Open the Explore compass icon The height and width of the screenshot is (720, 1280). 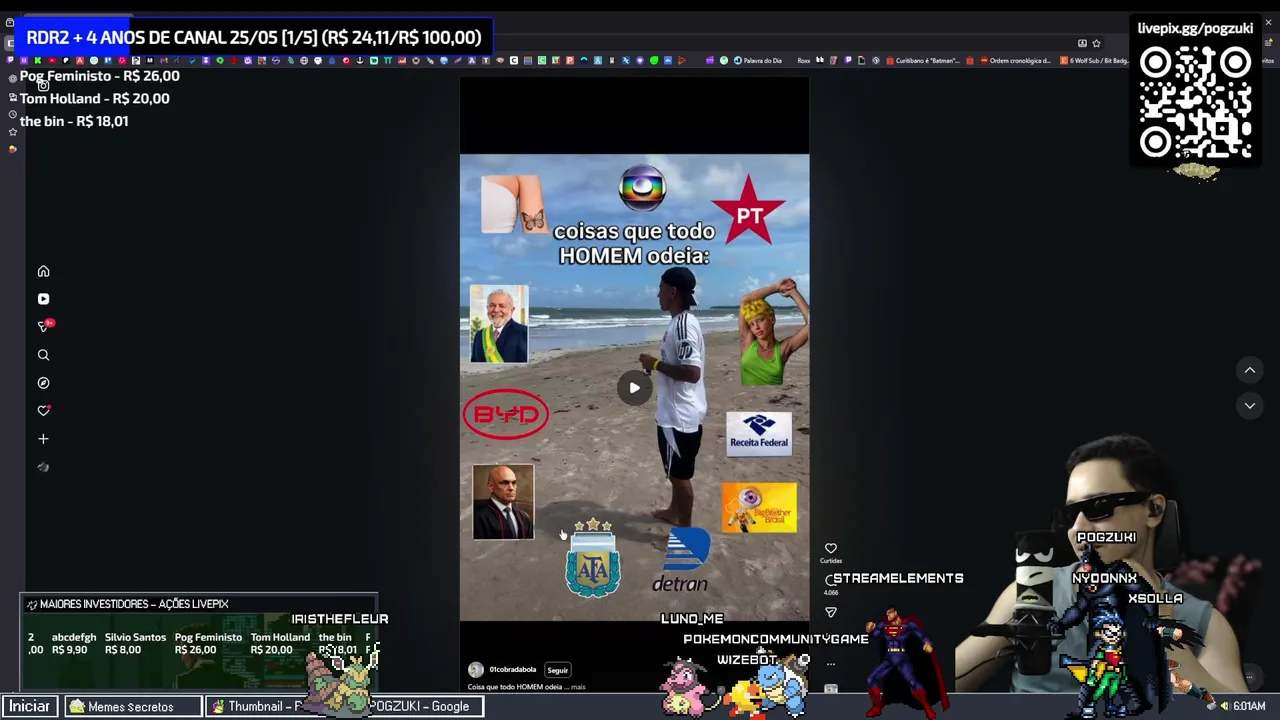click(43, 383)
